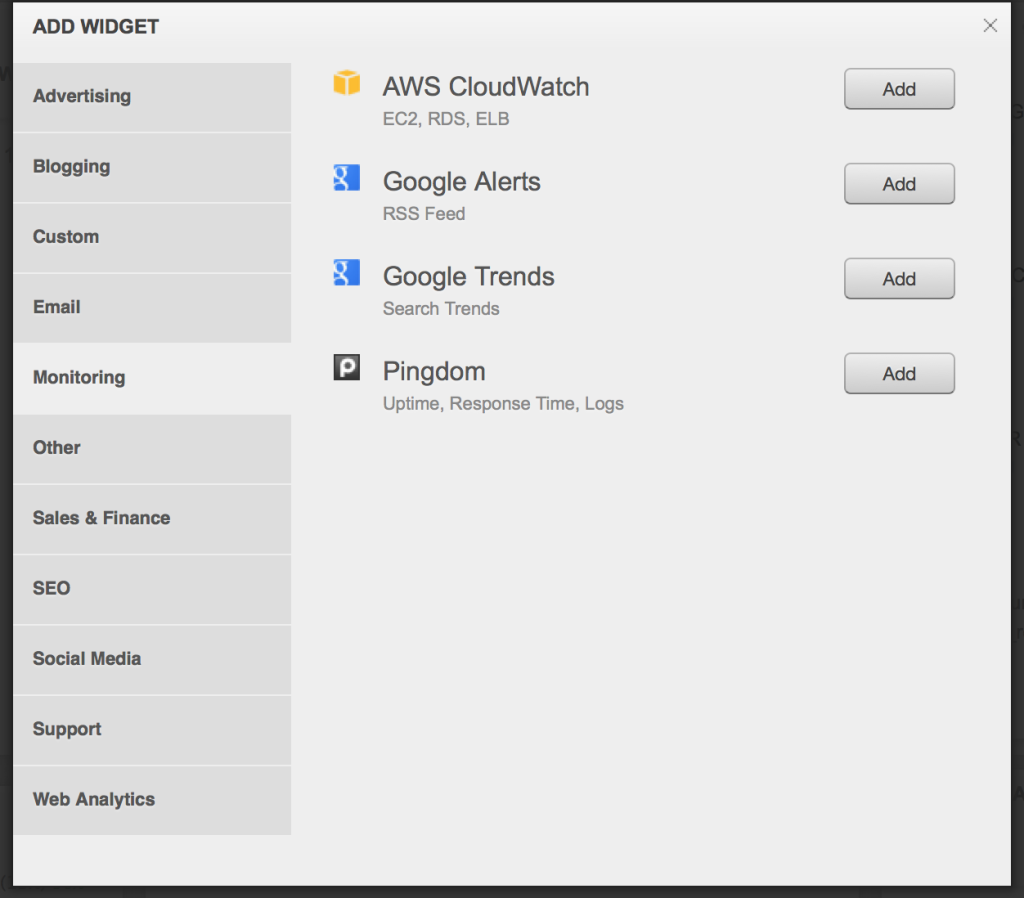This screenshot has width=1024, height=898.
Task: Add the Google Trends widget
Action: [x=899, y=278]
